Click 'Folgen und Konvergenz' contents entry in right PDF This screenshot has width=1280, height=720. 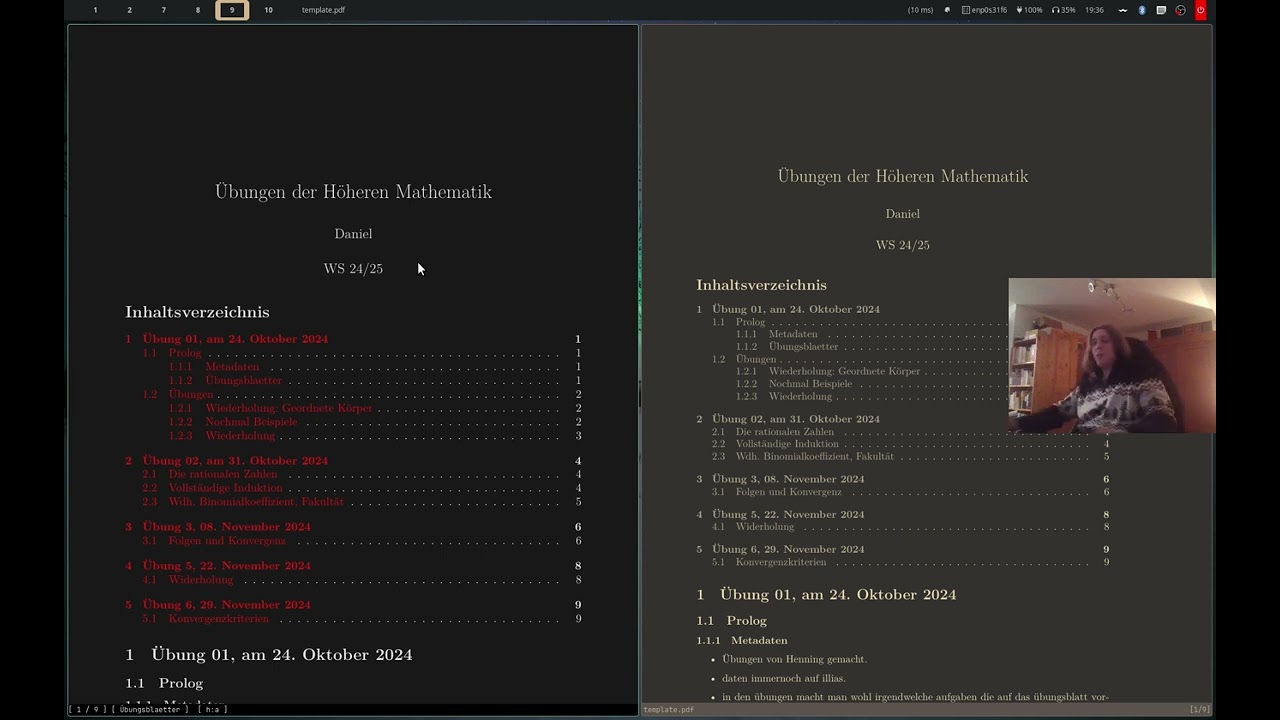tap(789, 492)
